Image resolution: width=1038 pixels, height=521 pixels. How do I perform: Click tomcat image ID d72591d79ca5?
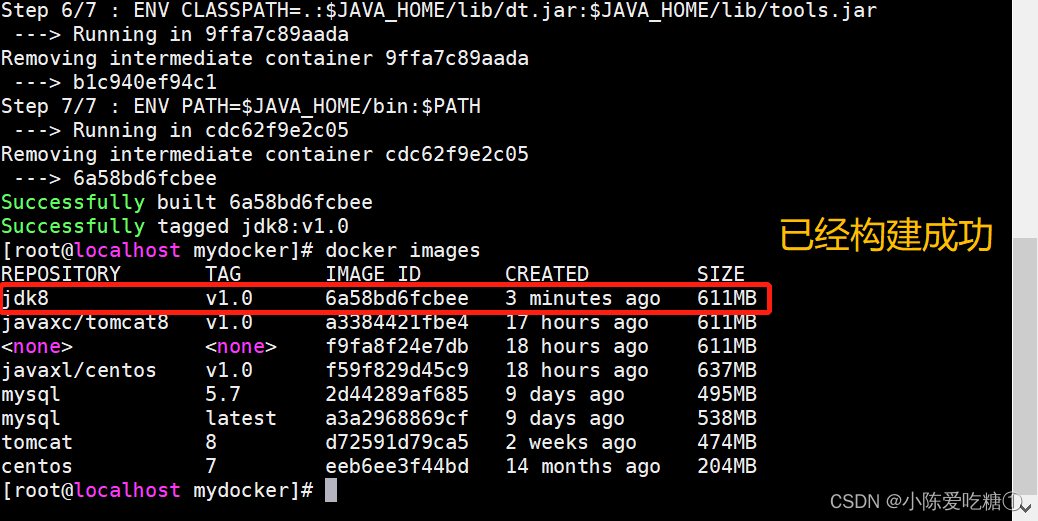click(397, 442)
